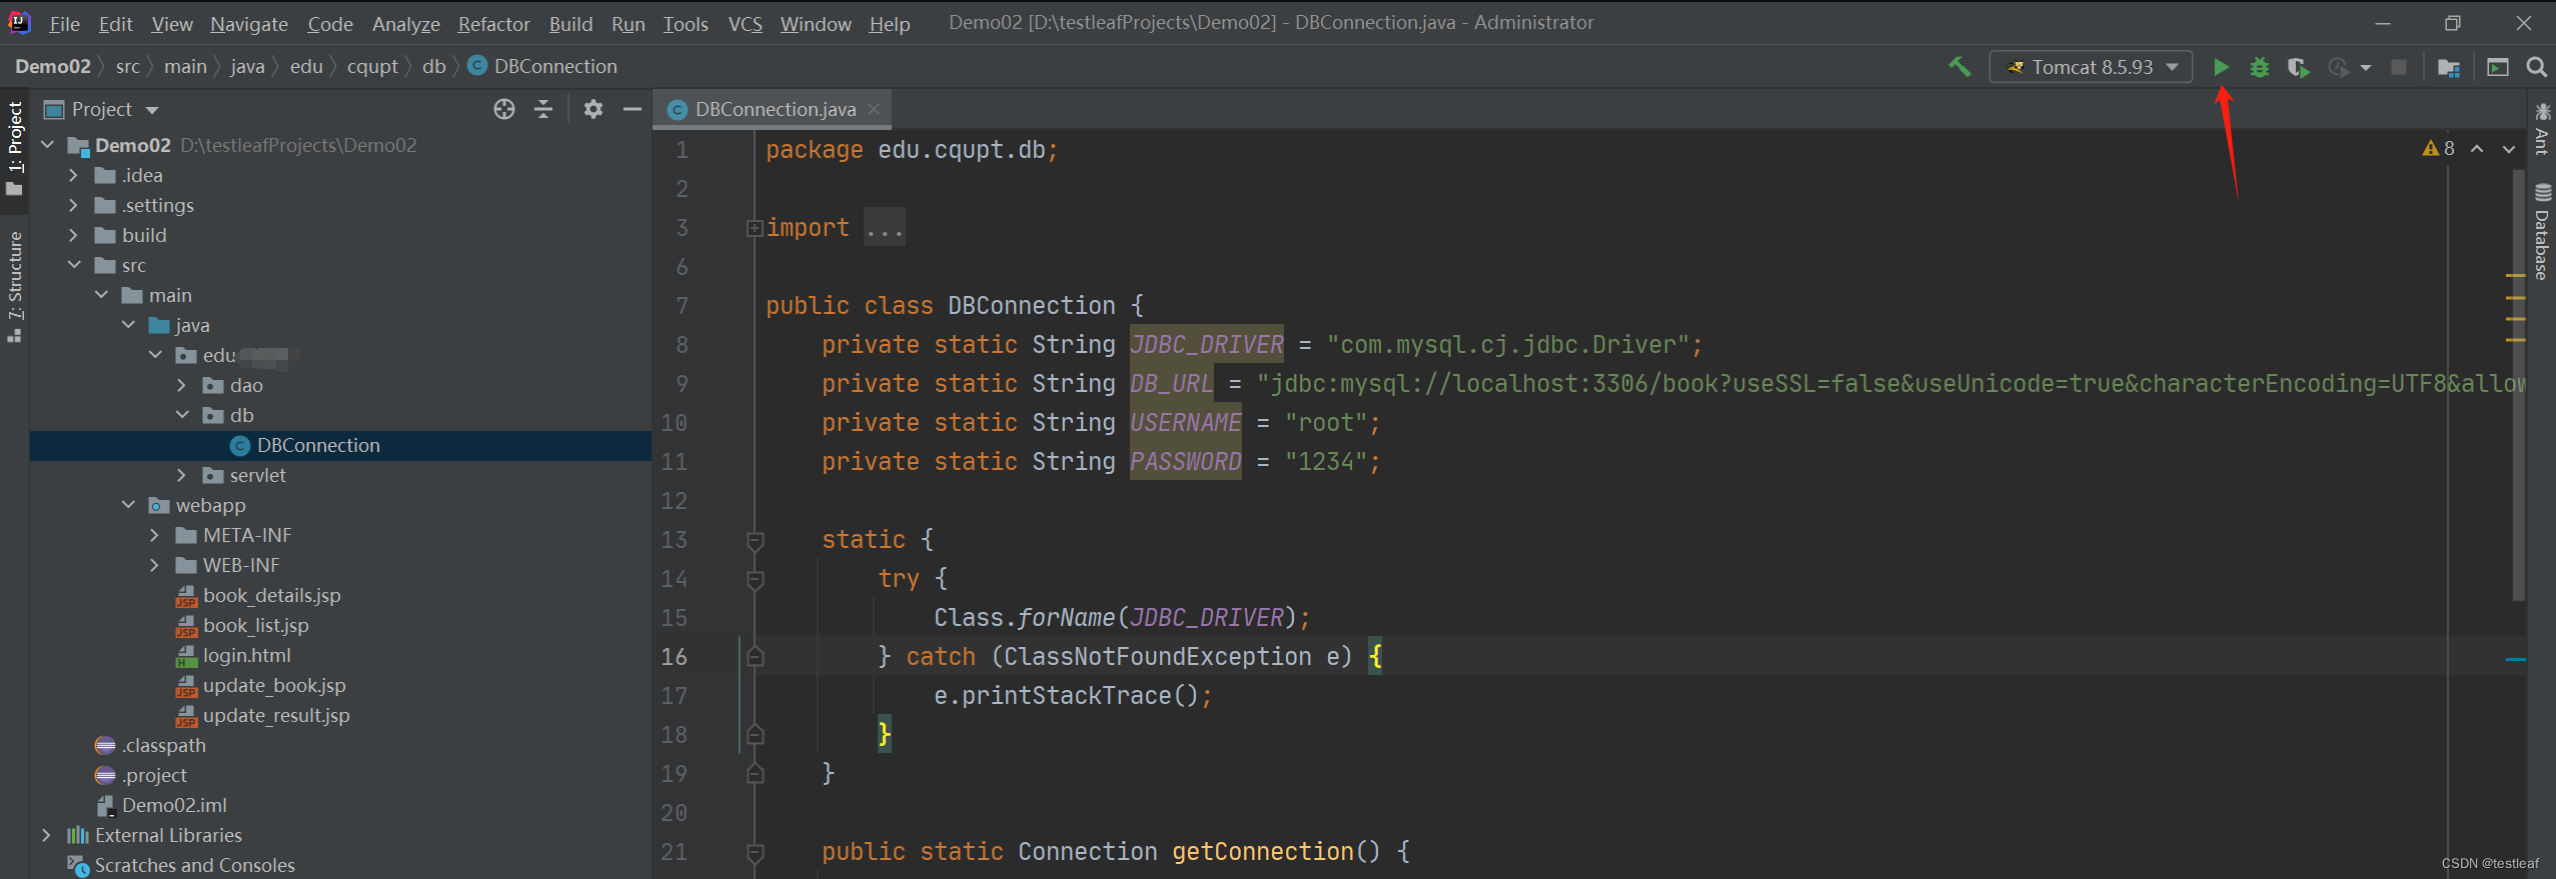Click the Stop square button
Viewport: 2556px width, 879px height.
pyautogui.click(x=2399, y=67)
